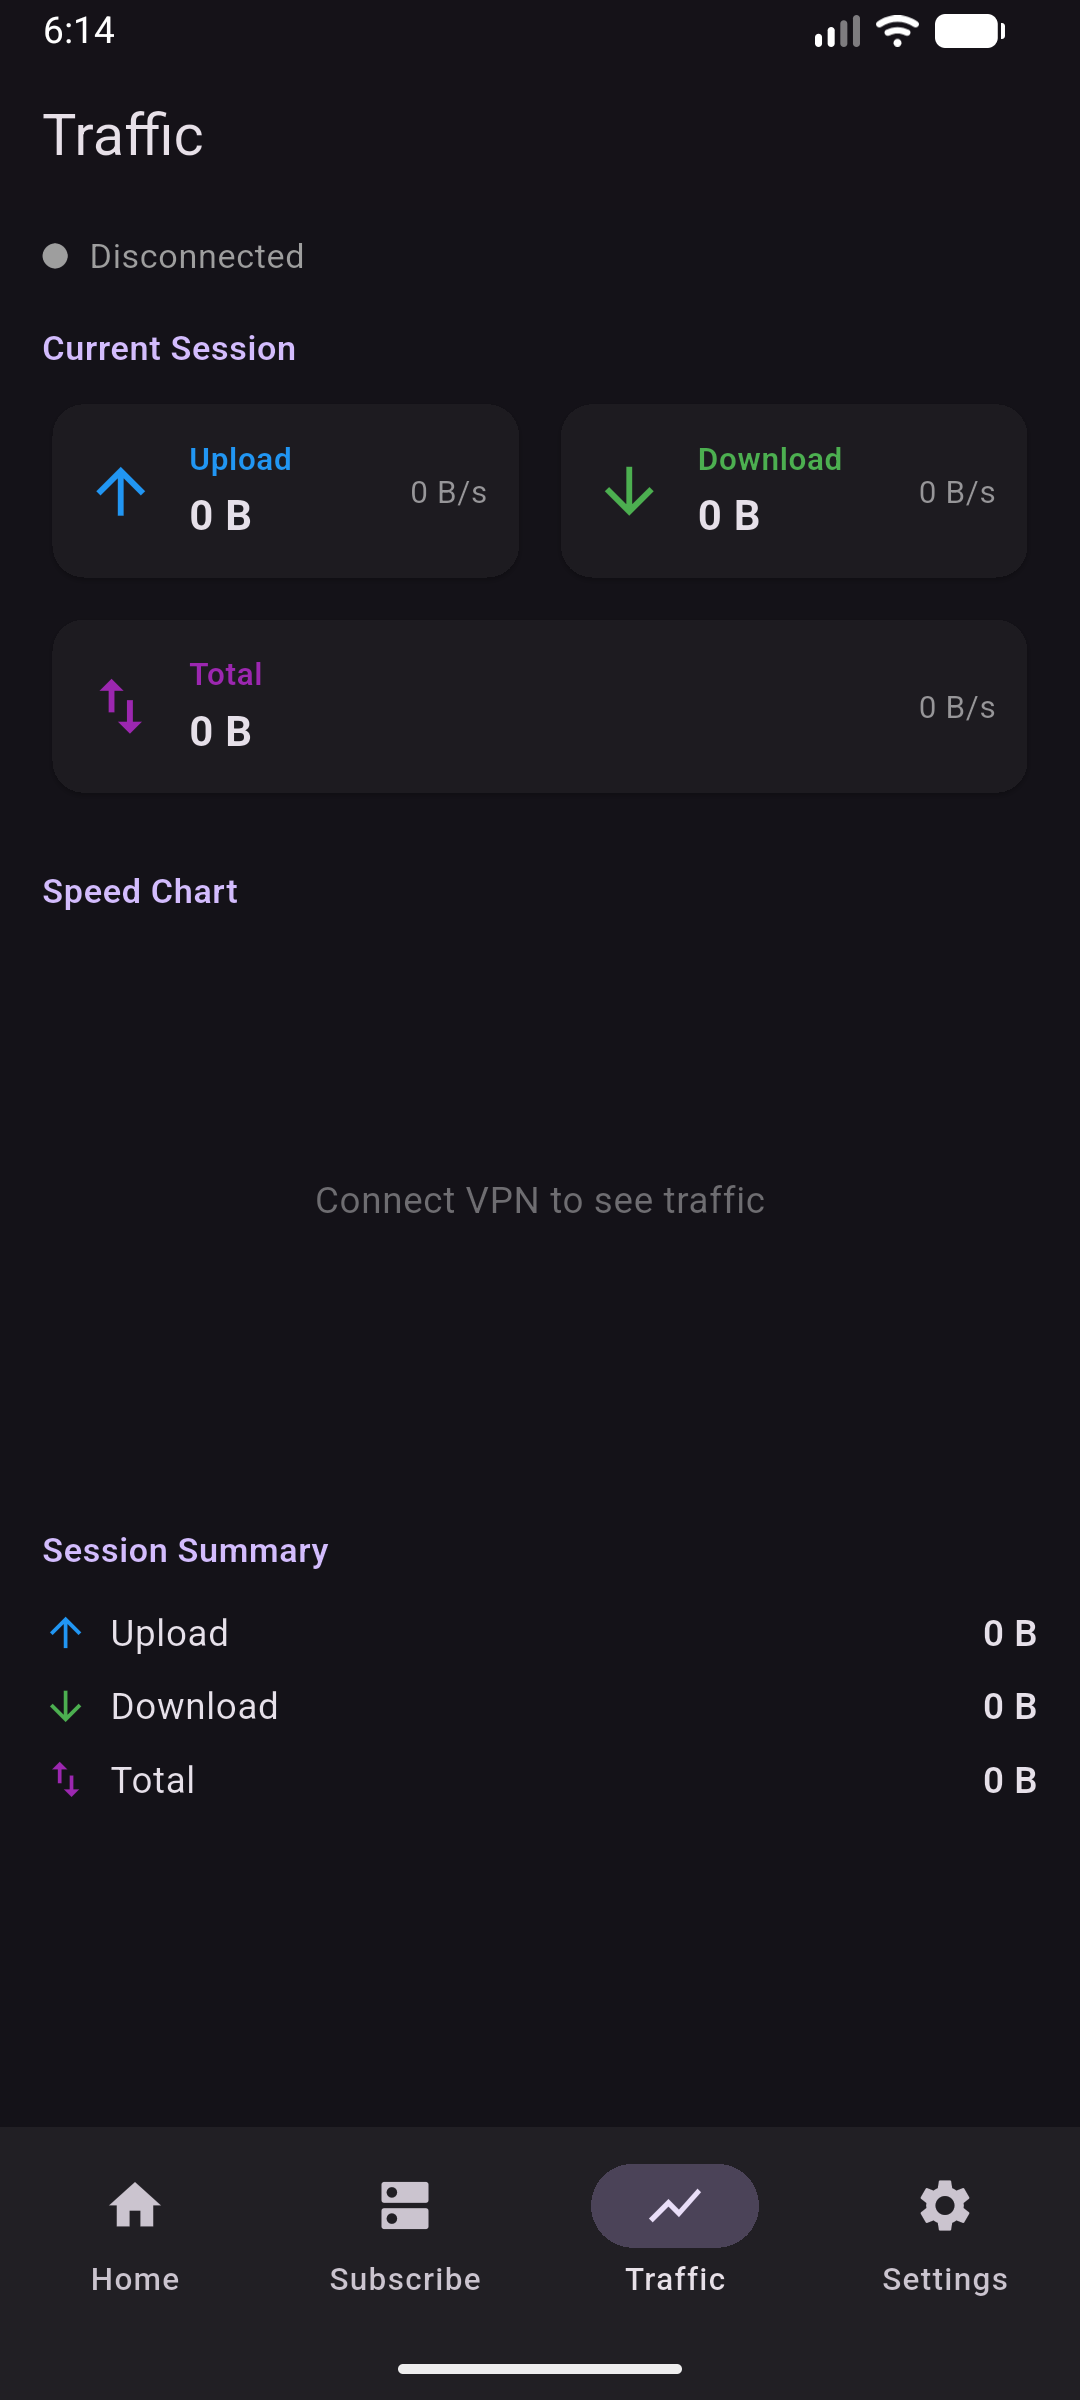
Task: Tap the green Download arrow icon in Current Session
Action: 629,491
